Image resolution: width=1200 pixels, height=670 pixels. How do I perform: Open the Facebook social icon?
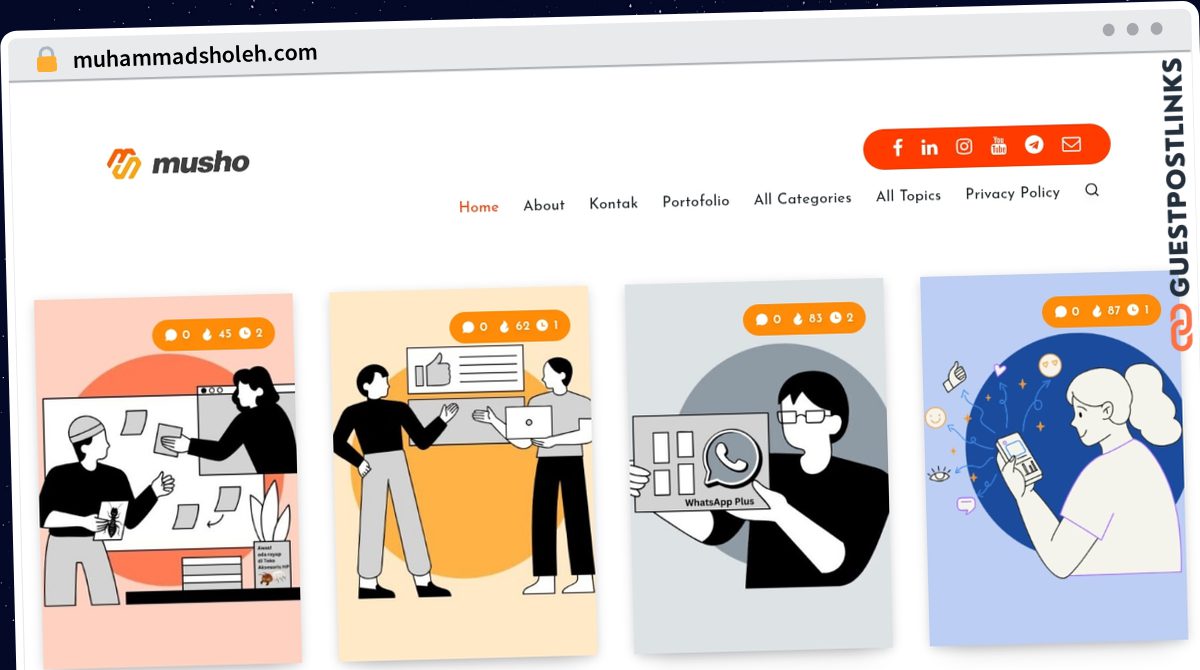click(x=897, y=148)
